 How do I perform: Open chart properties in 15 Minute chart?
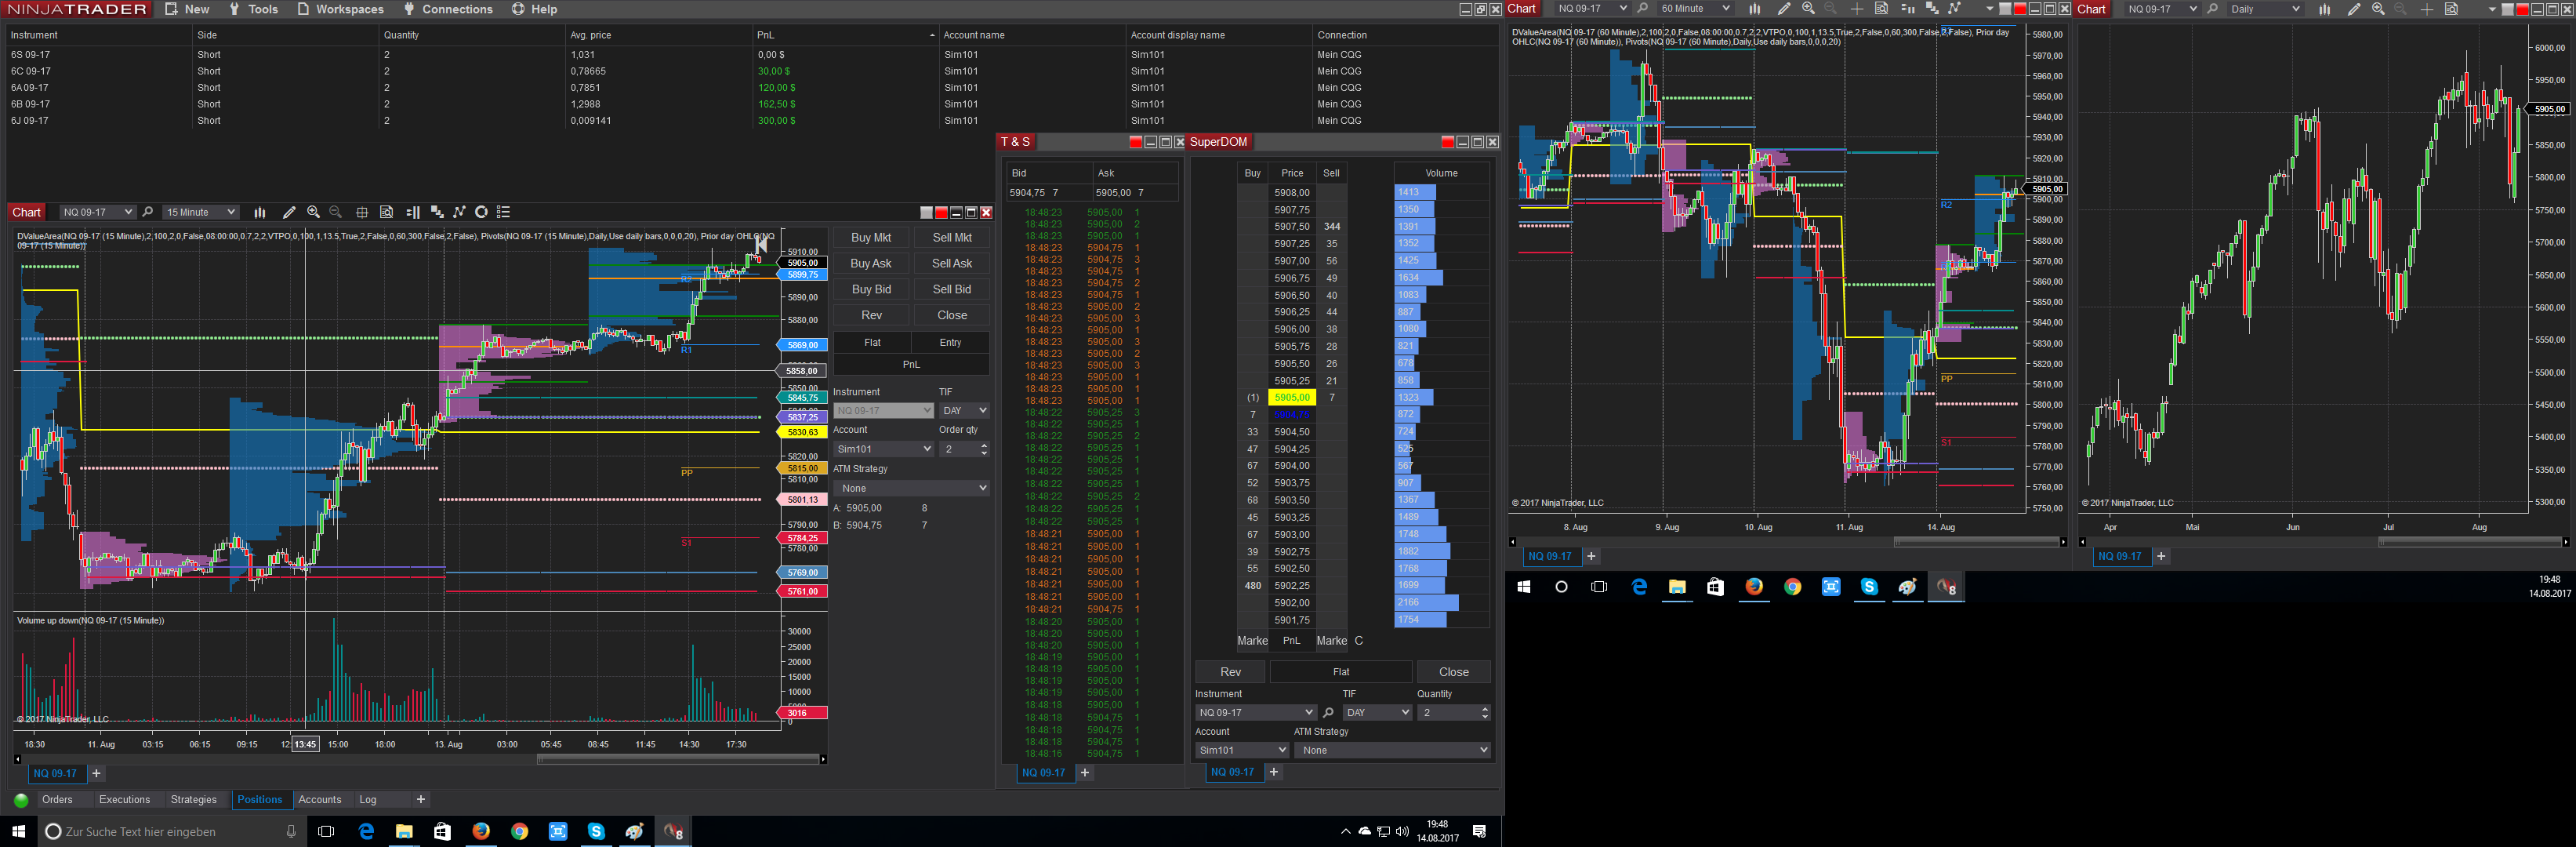(x=504, y=212)
